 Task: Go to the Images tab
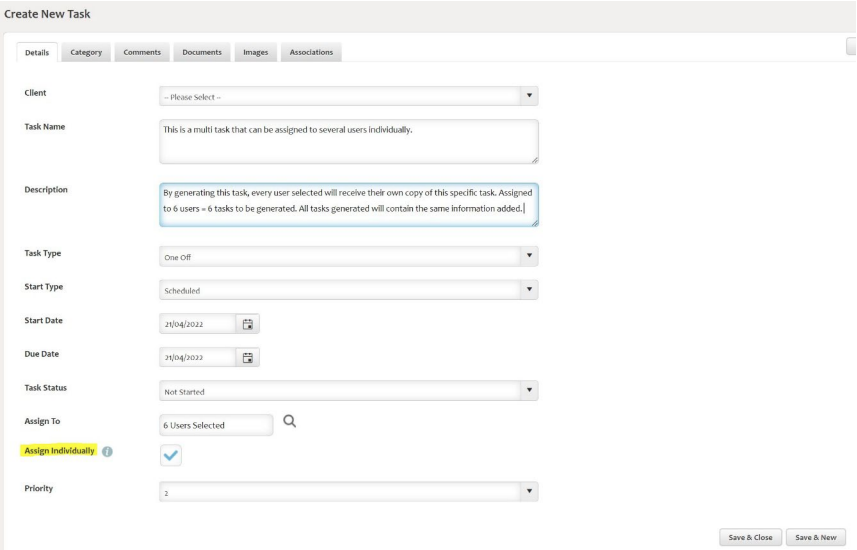pos(256,52)
